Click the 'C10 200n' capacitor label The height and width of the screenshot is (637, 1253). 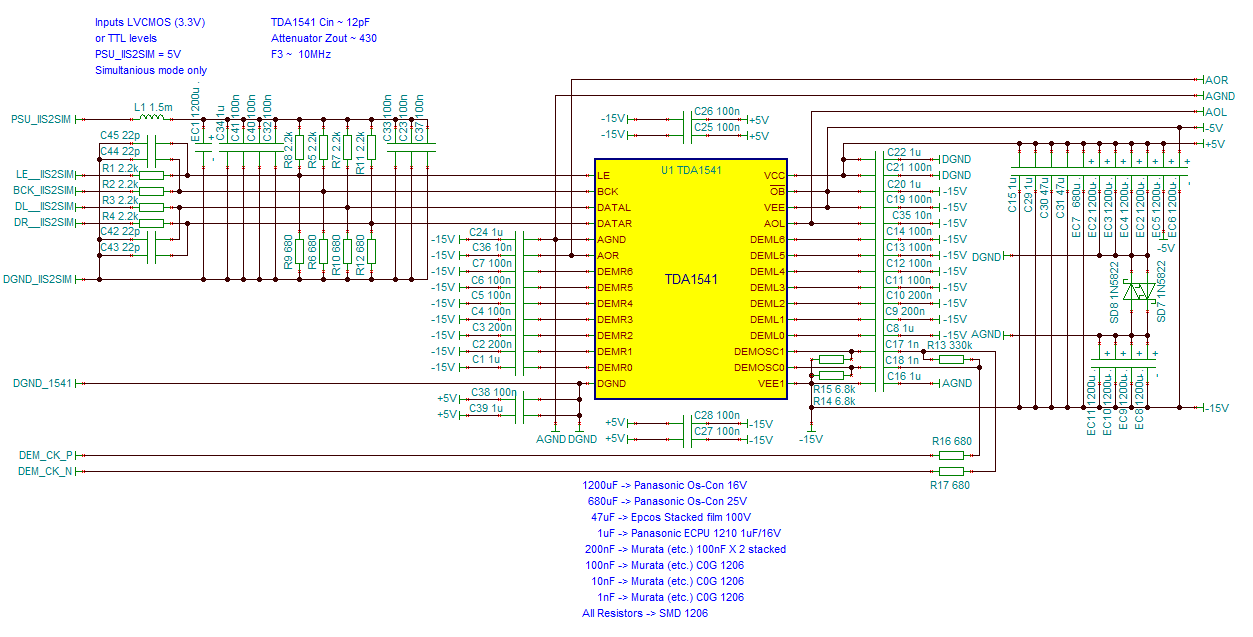click(908, 295)
